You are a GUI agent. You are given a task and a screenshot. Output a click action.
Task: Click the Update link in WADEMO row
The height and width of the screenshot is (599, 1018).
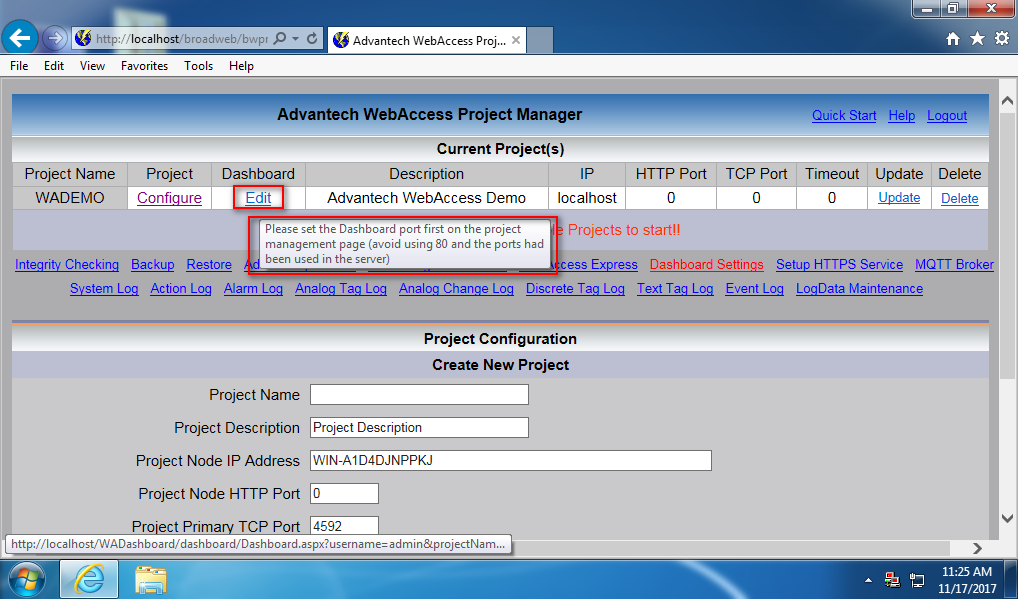(899, 198)
